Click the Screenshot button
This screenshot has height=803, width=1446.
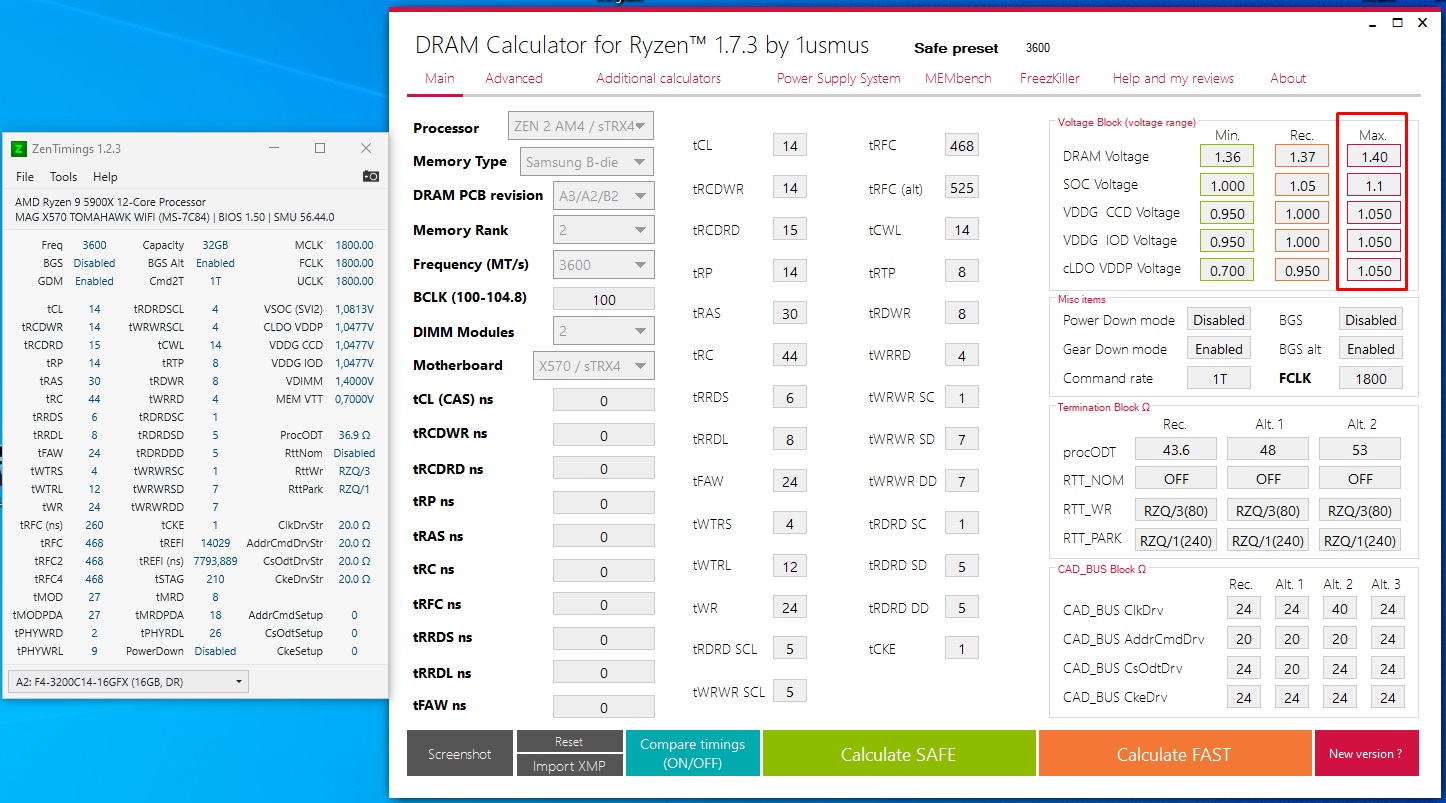click(x=460, y=754)
